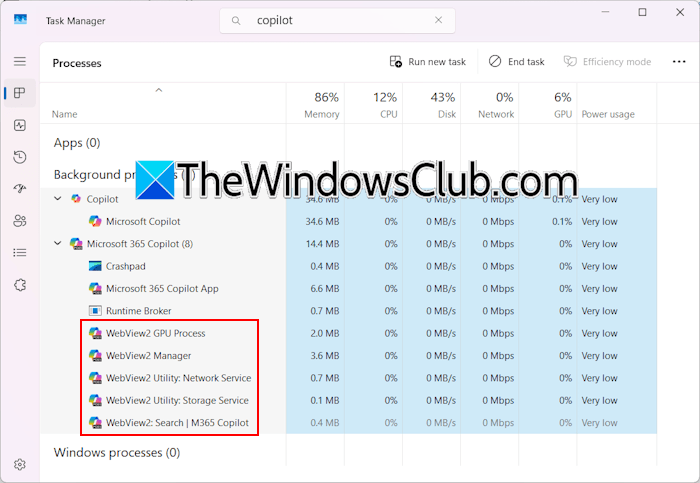Click the 2.0 MB memory value
700x483 pixels.
pyautogui.click(x=325, y=333)
